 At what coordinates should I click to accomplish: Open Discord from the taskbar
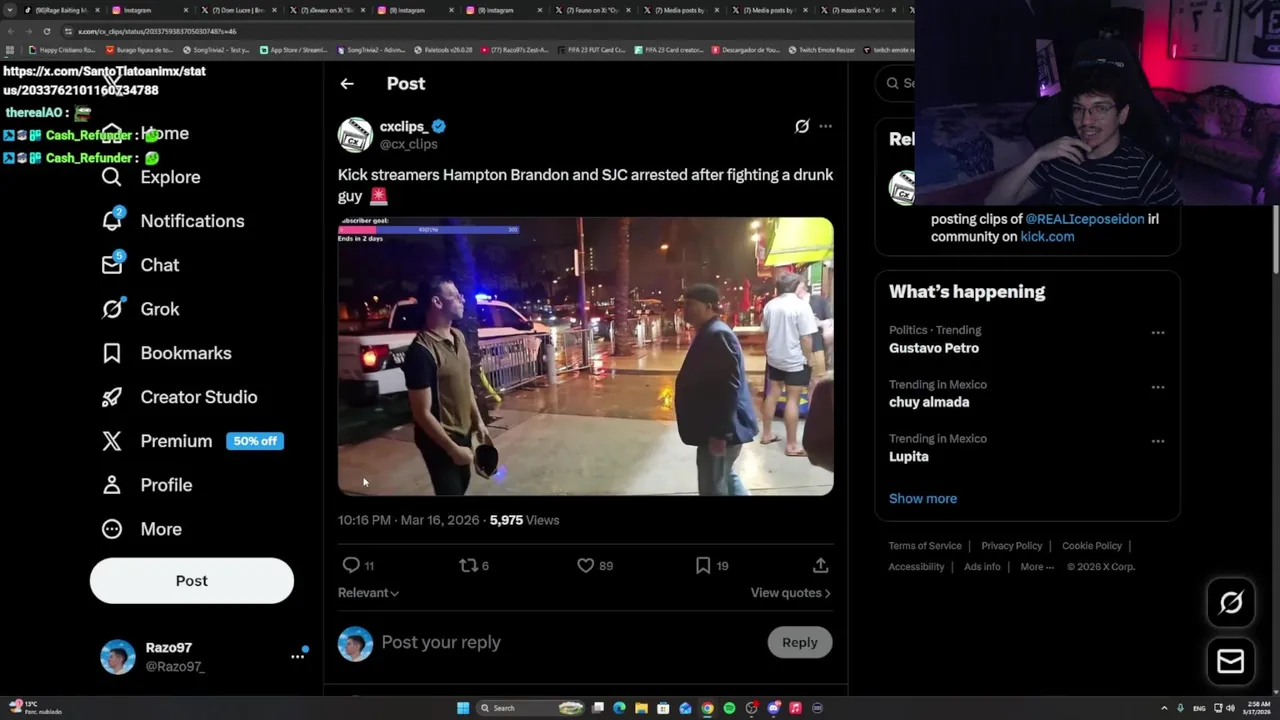pos(773,708)
